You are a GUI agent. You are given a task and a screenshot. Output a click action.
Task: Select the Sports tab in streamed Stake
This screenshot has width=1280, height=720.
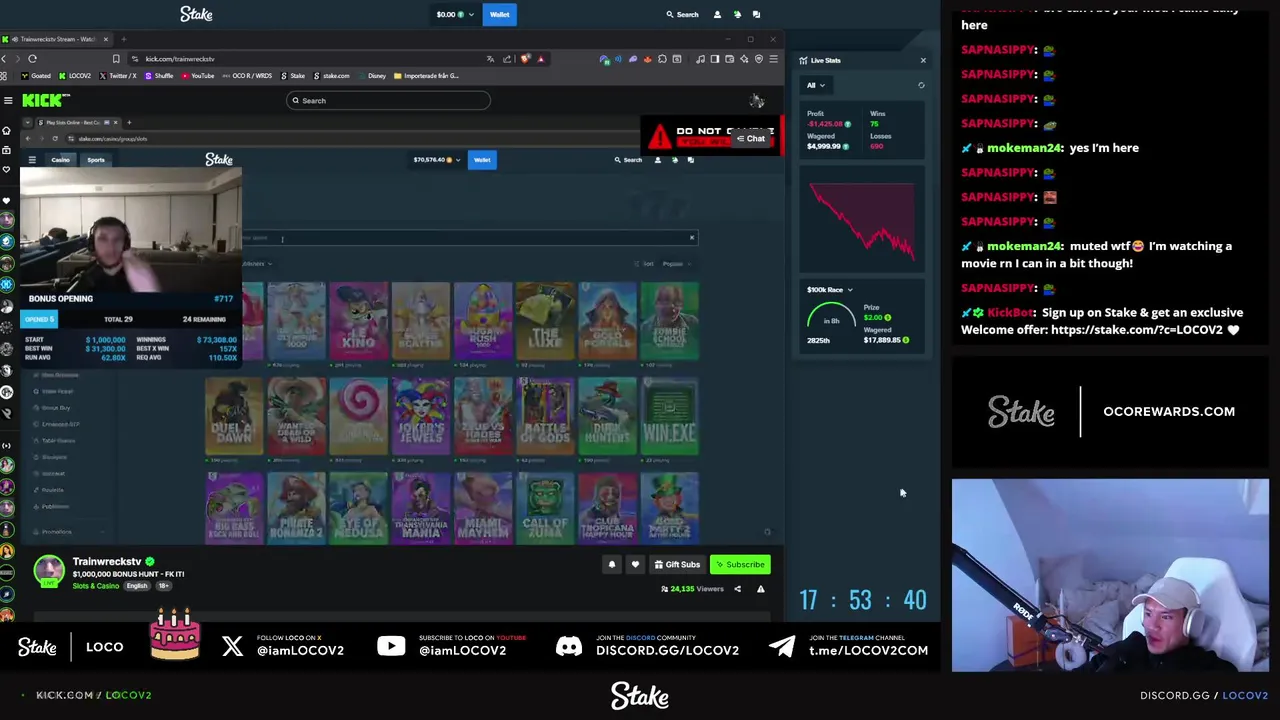(96, 160)
